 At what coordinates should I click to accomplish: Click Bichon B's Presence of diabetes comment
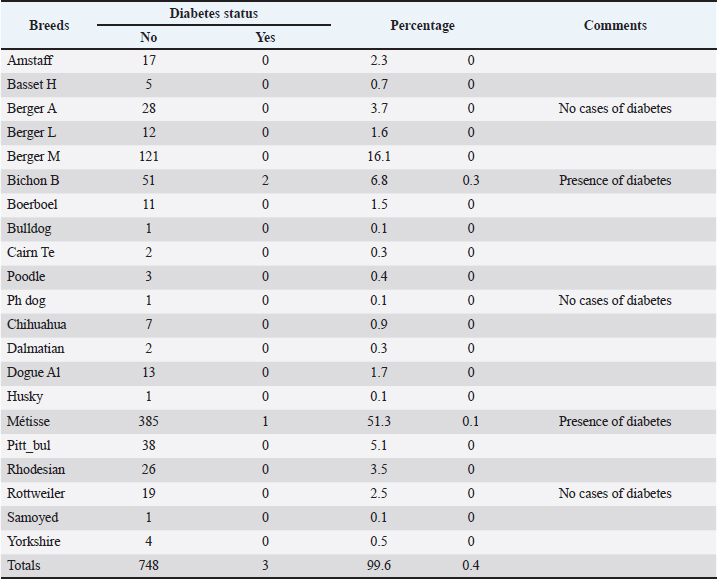[x=615, y=180]
